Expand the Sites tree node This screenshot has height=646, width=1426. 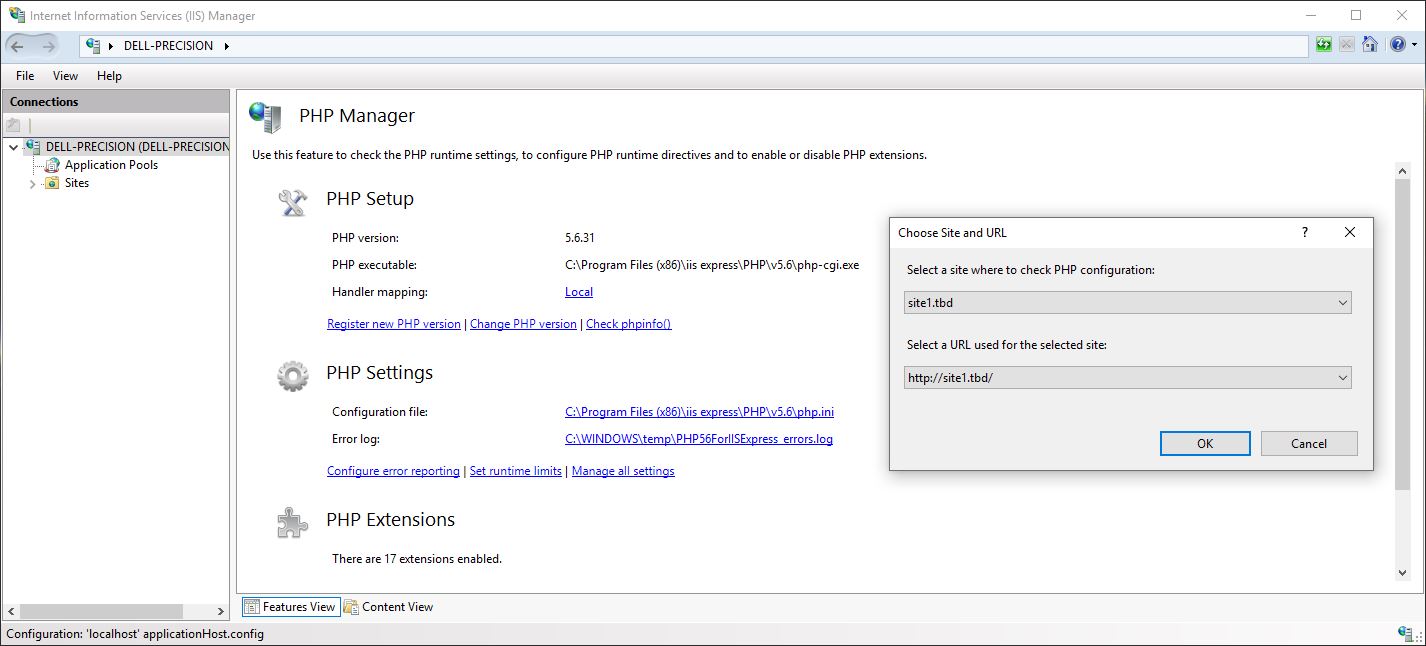[32, 184]
